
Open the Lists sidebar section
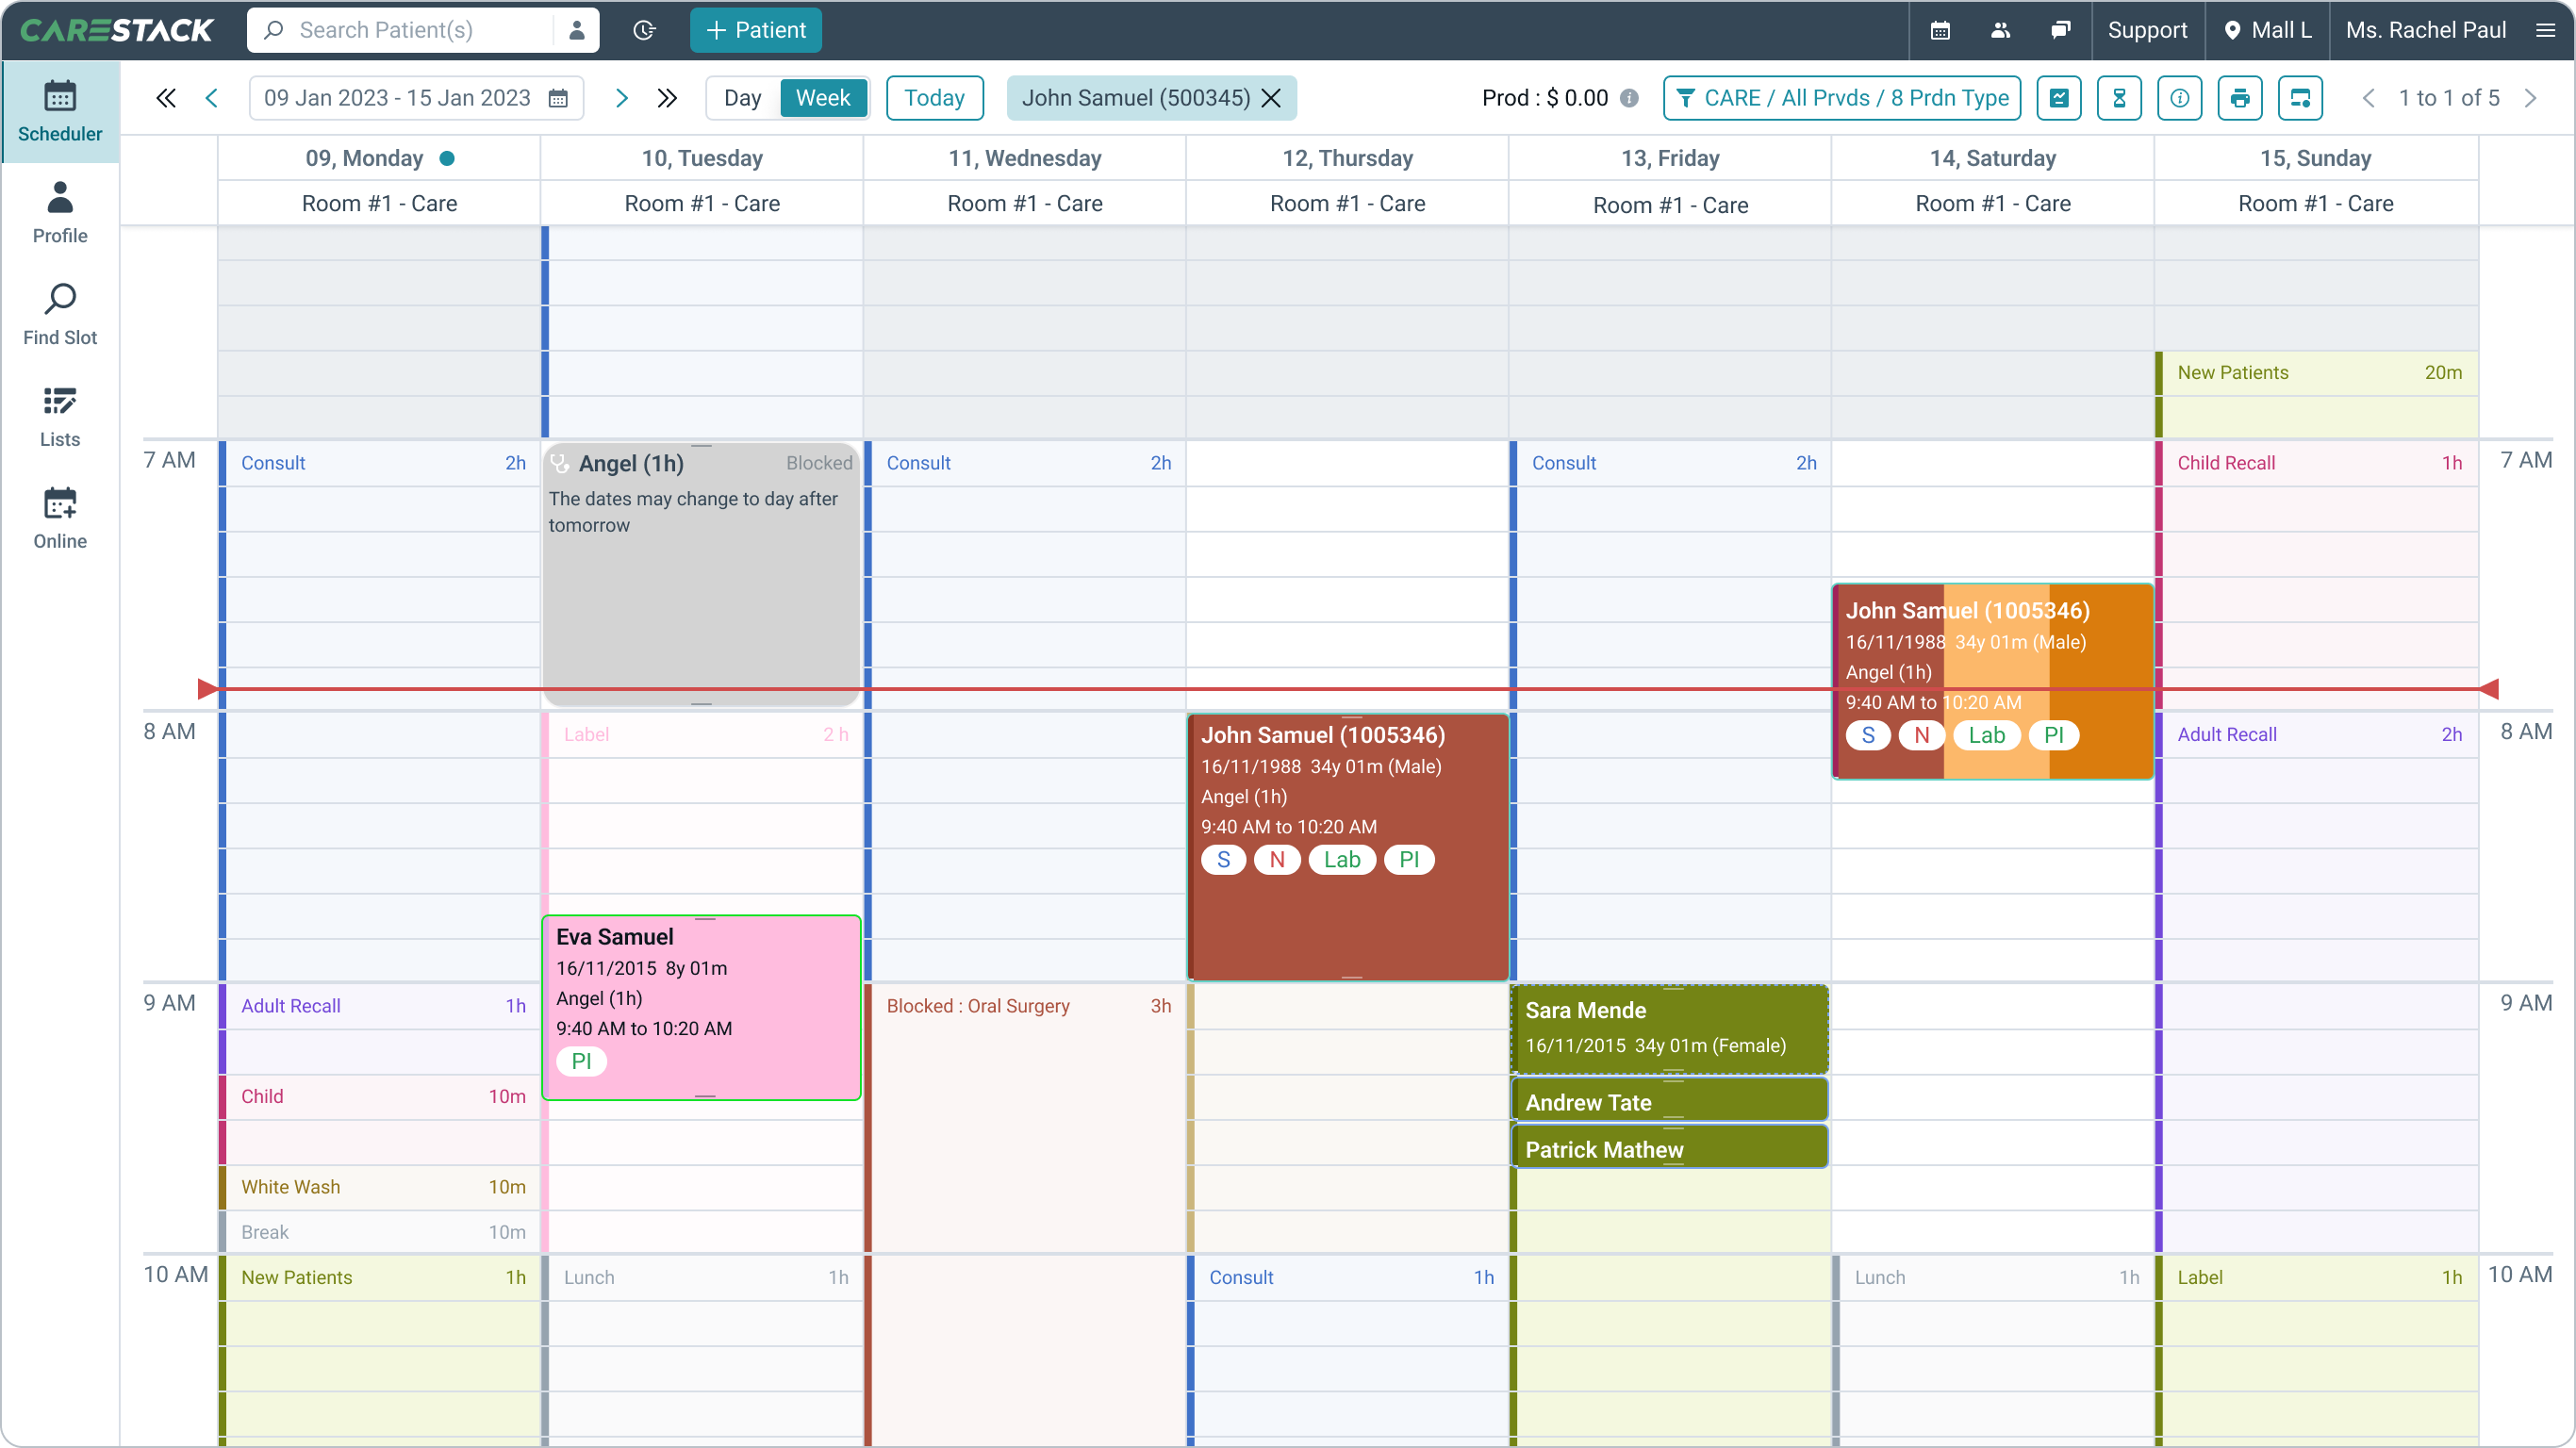point(60,417)
